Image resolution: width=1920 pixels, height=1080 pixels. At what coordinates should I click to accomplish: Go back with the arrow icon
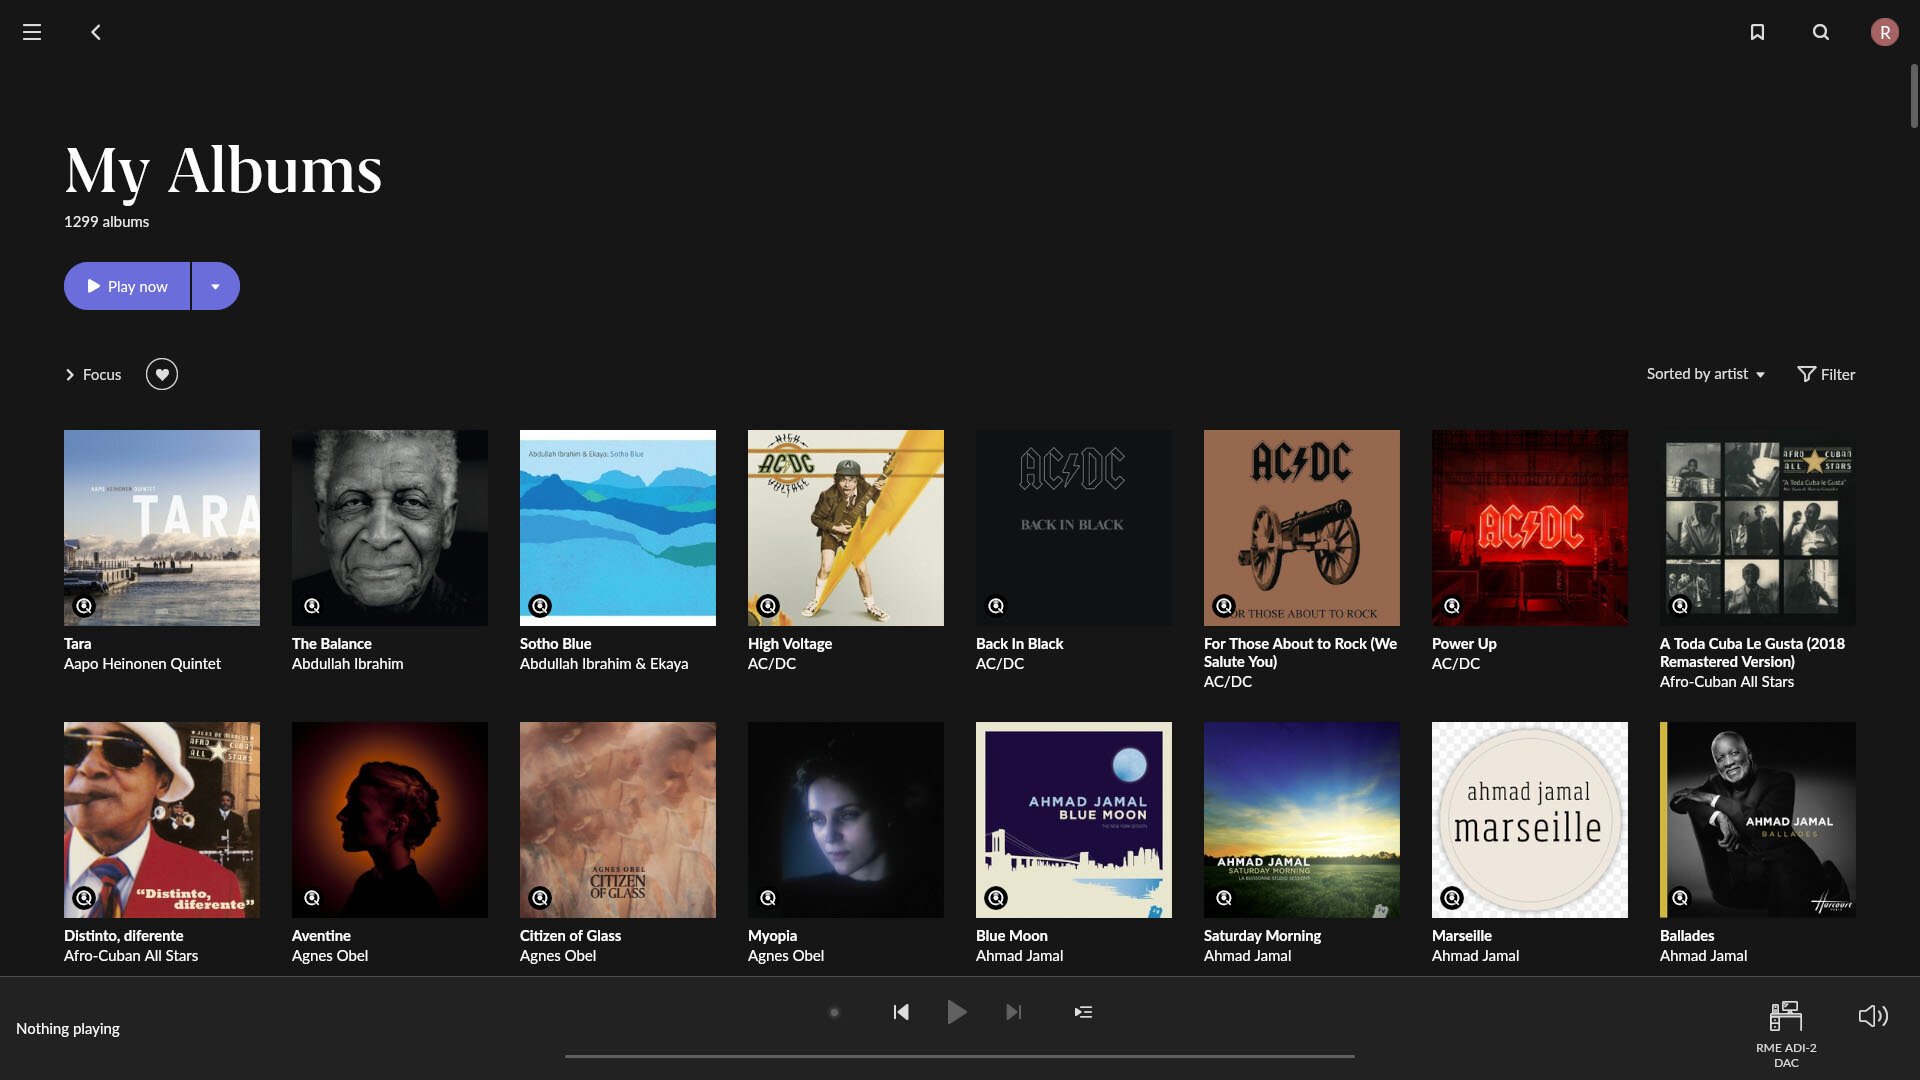click(x=96, y=32)
